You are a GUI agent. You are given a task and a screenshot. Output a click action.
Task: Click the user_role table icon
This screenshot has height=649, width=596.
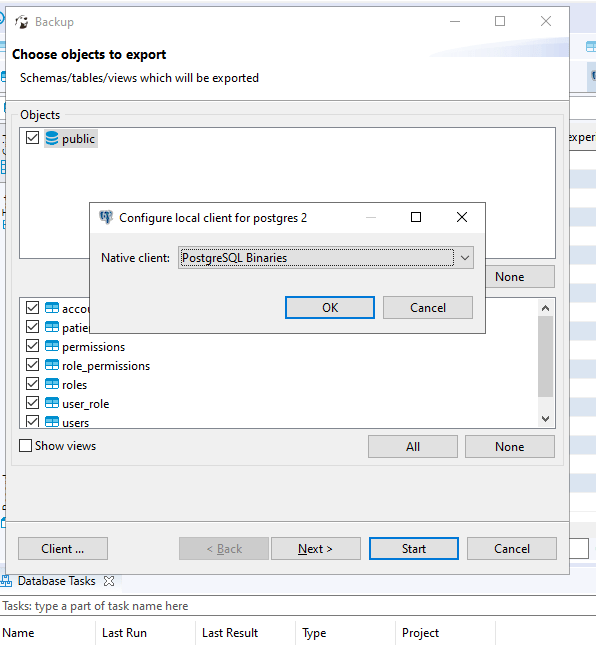pyautogui.click(x=52, y=403)
